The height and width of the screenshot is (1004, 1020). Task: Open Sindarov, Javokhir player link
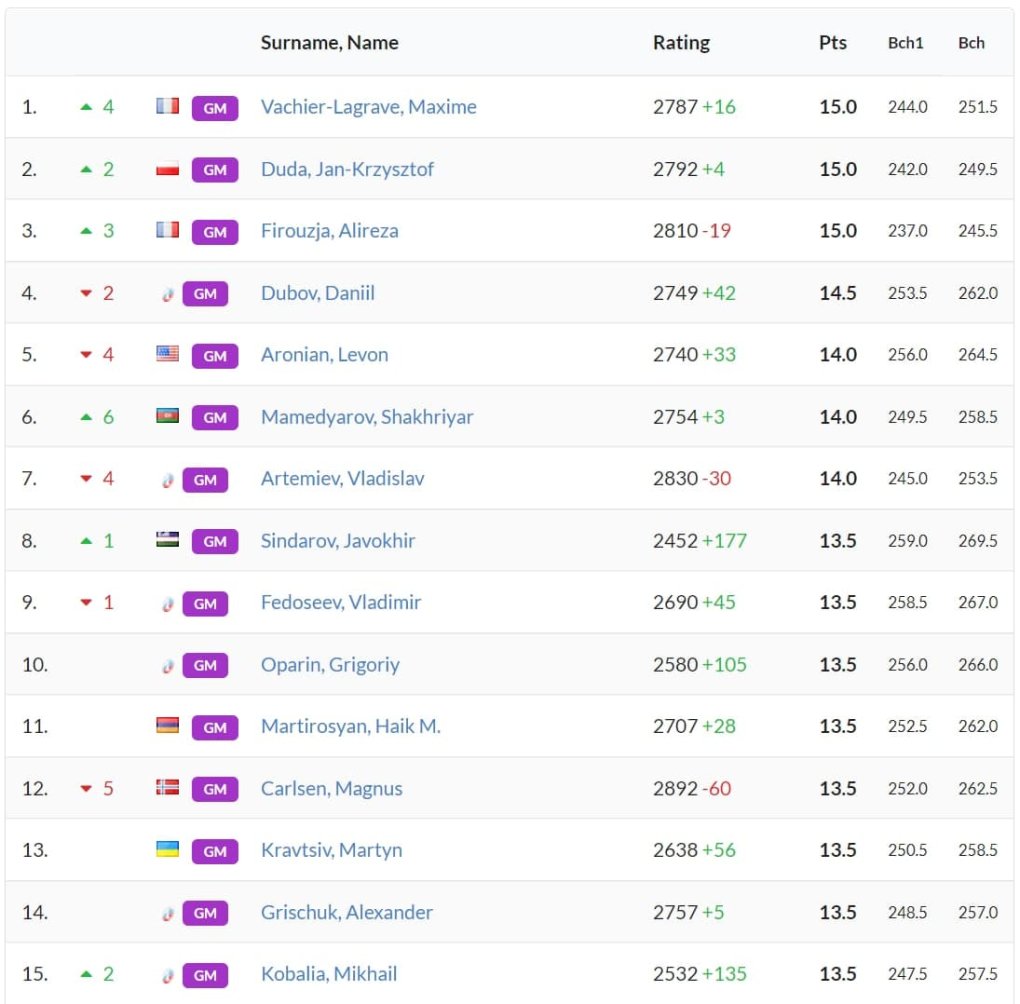click(338, 541)
